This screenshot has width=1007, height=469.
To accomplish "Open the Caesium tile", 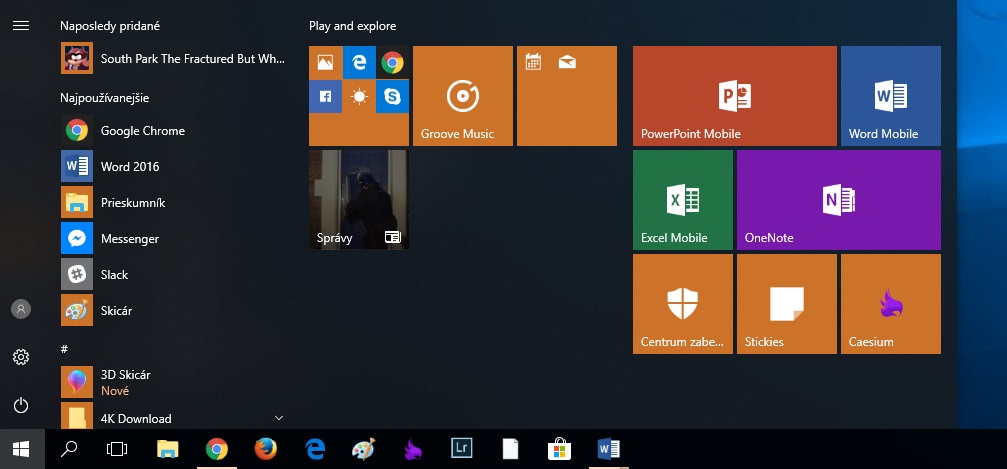I will pyautogui.click(x=891, y=304).
